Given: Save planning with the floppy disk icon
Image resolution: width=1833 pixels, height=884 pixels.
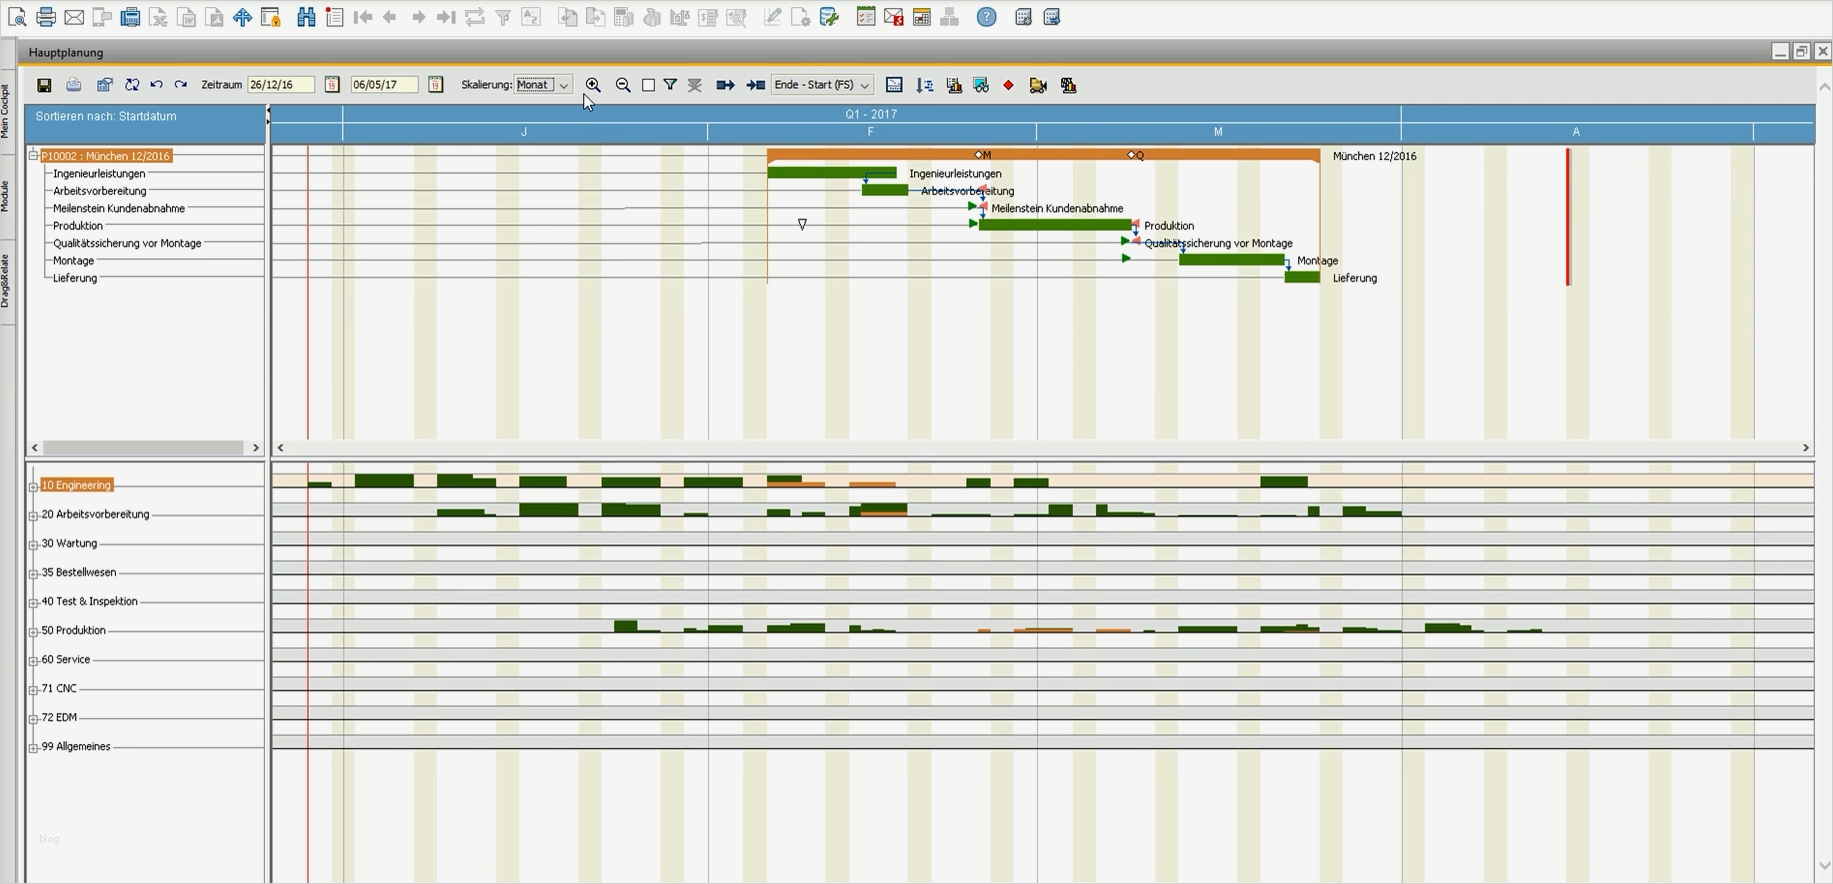Looking at the screenshot, I should pos(44,85).
